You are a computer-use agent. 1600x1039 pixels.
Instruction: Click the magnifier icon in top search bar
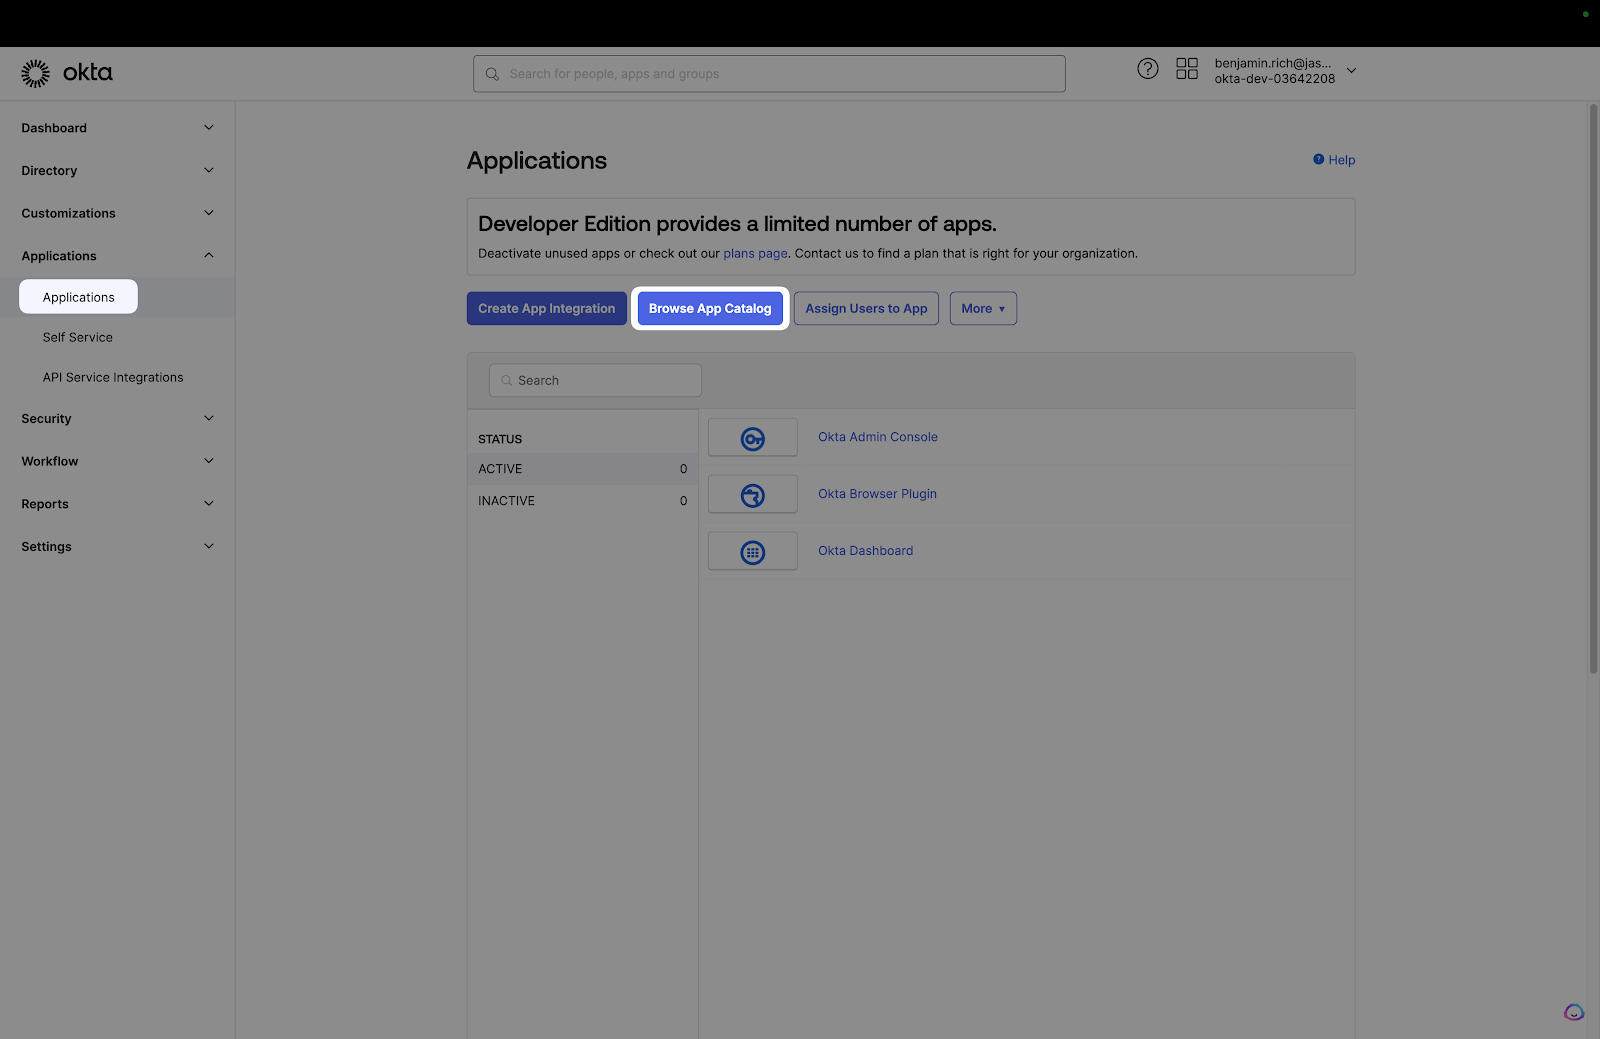(492, 74)
